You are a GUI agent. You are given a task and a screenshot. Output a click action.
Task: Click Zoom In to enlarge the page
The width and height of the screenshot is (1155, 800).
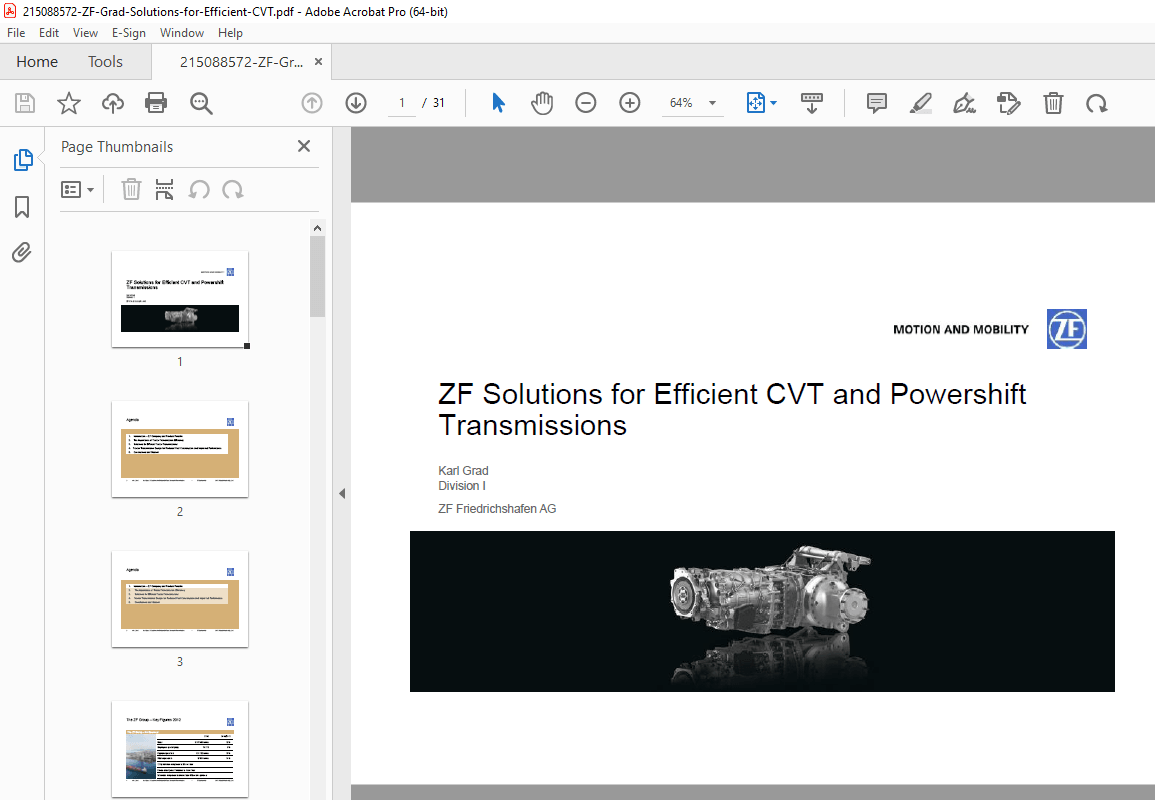pos(629,103)
